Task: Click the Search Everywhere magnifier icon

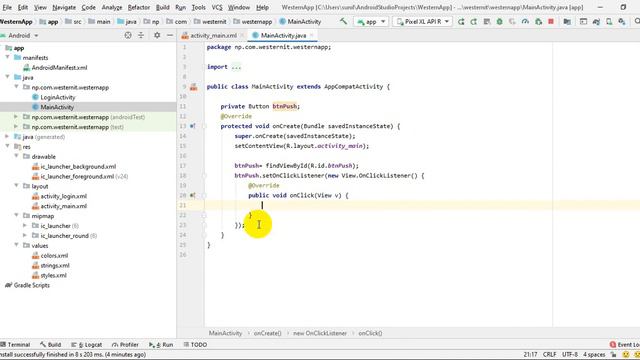Action: (637, 22)
